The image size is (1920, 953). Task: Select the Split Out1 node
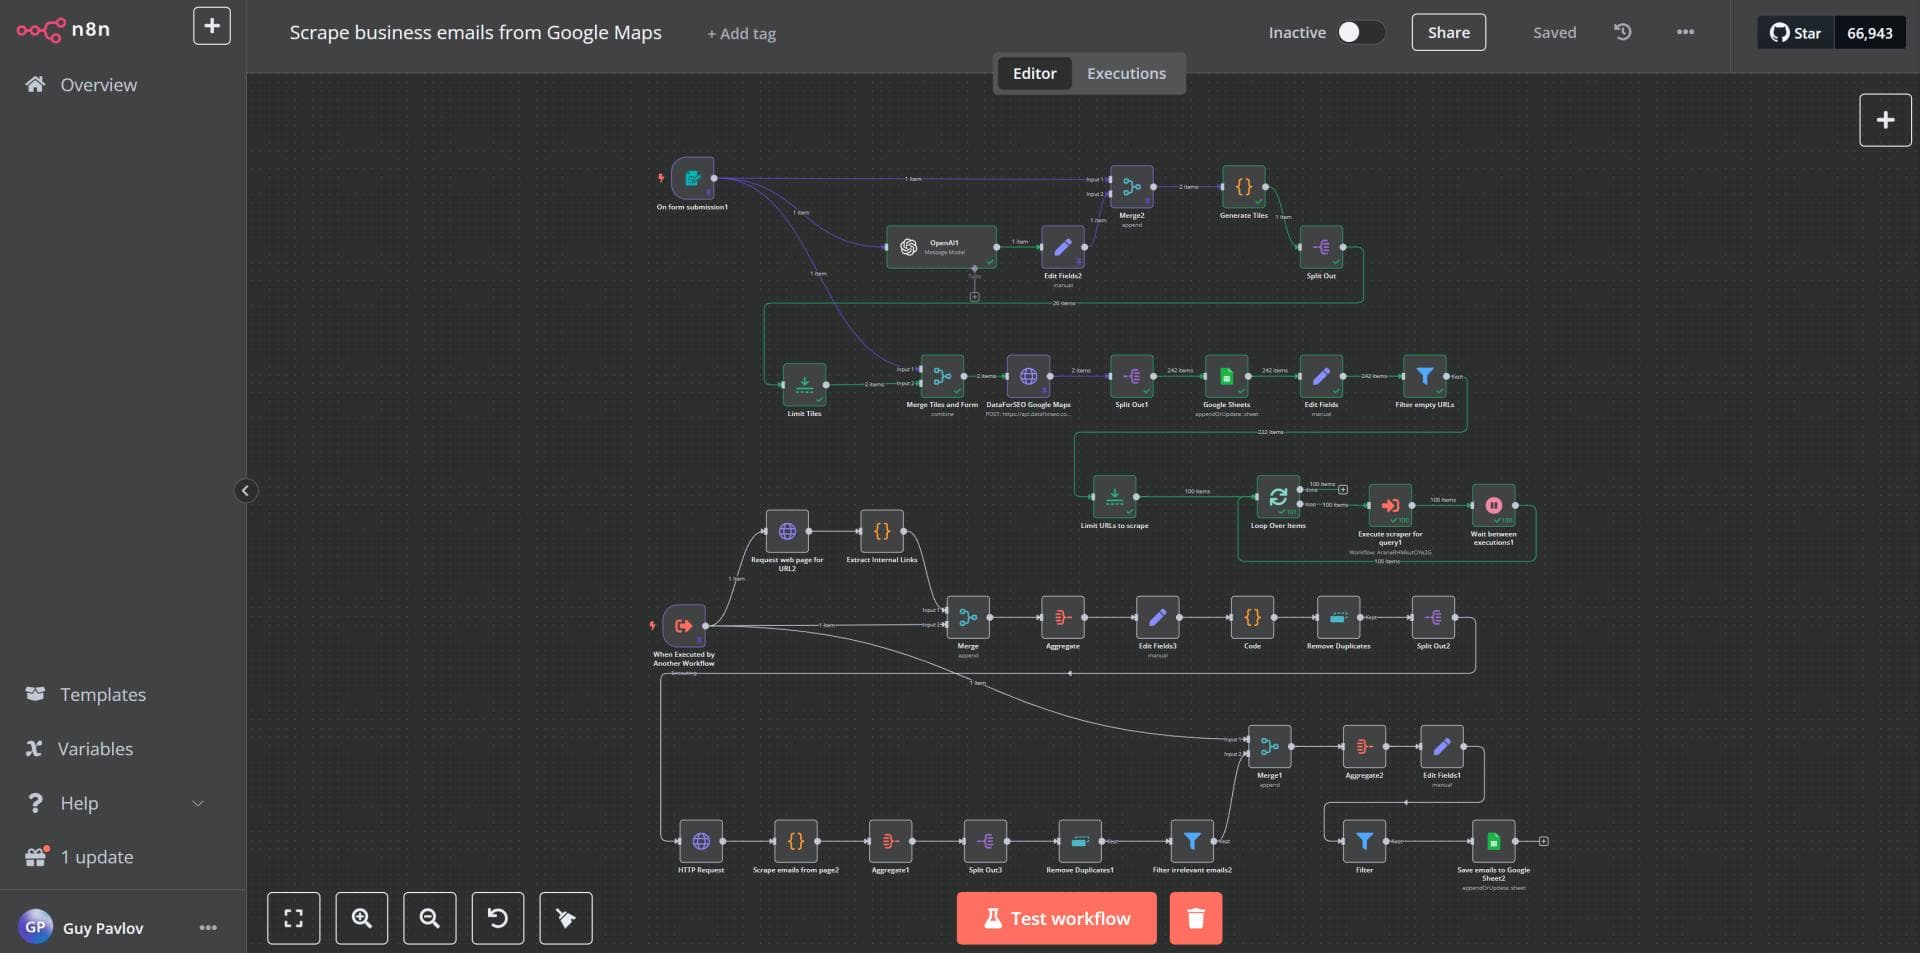[x=1132, y=376]
